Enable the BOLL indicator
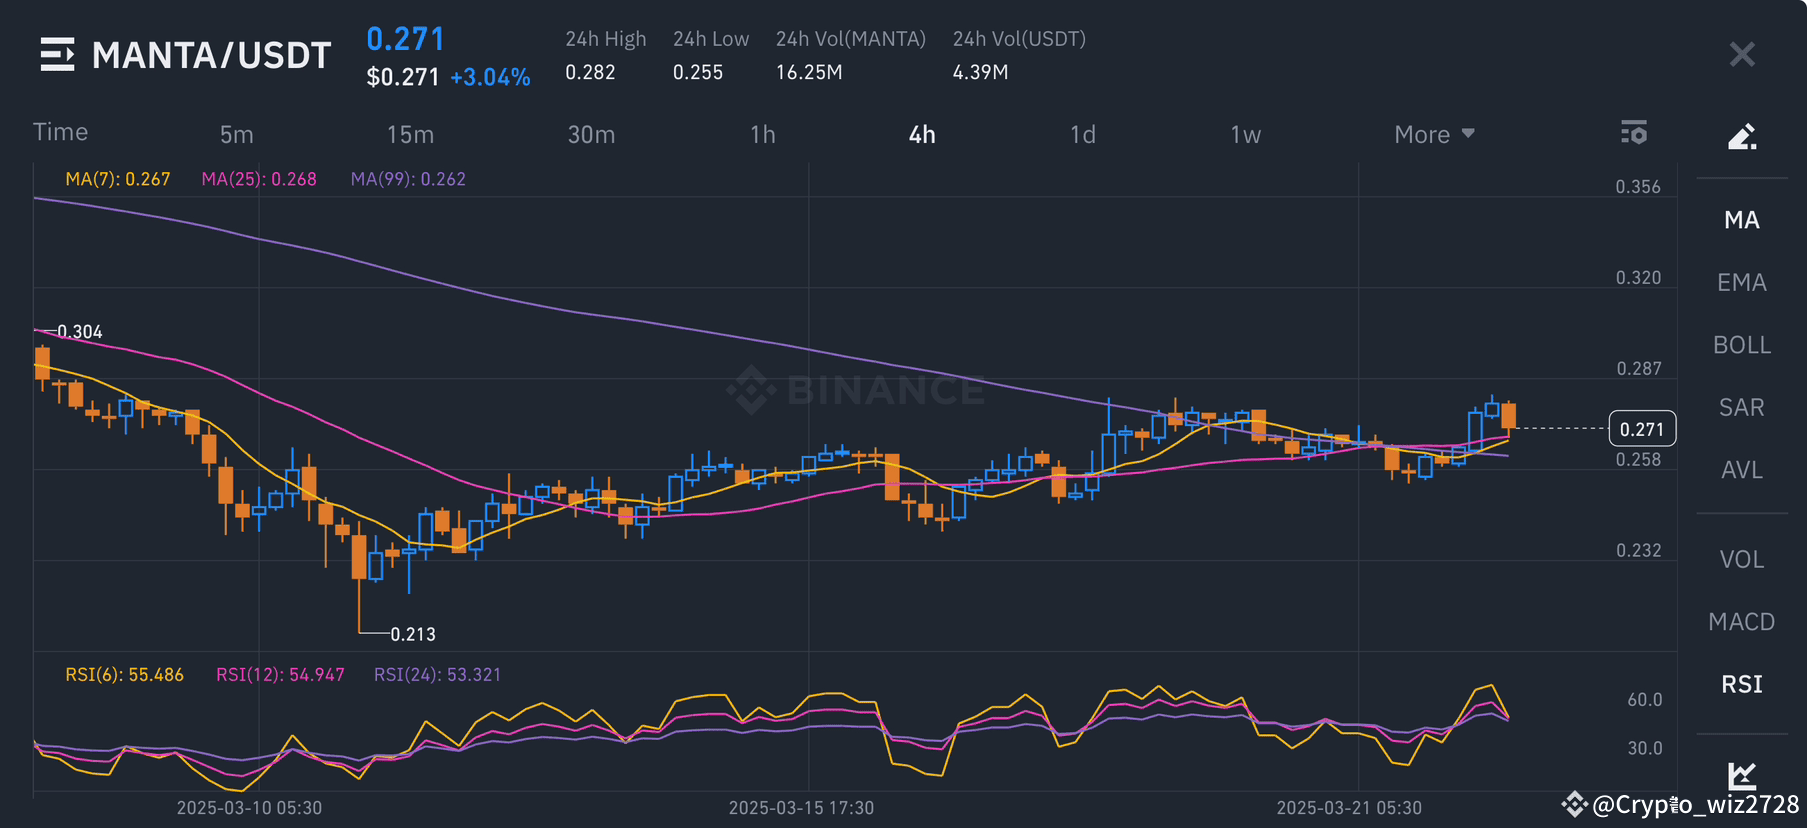This screenshot has height=828, width=1807. 1742,345
